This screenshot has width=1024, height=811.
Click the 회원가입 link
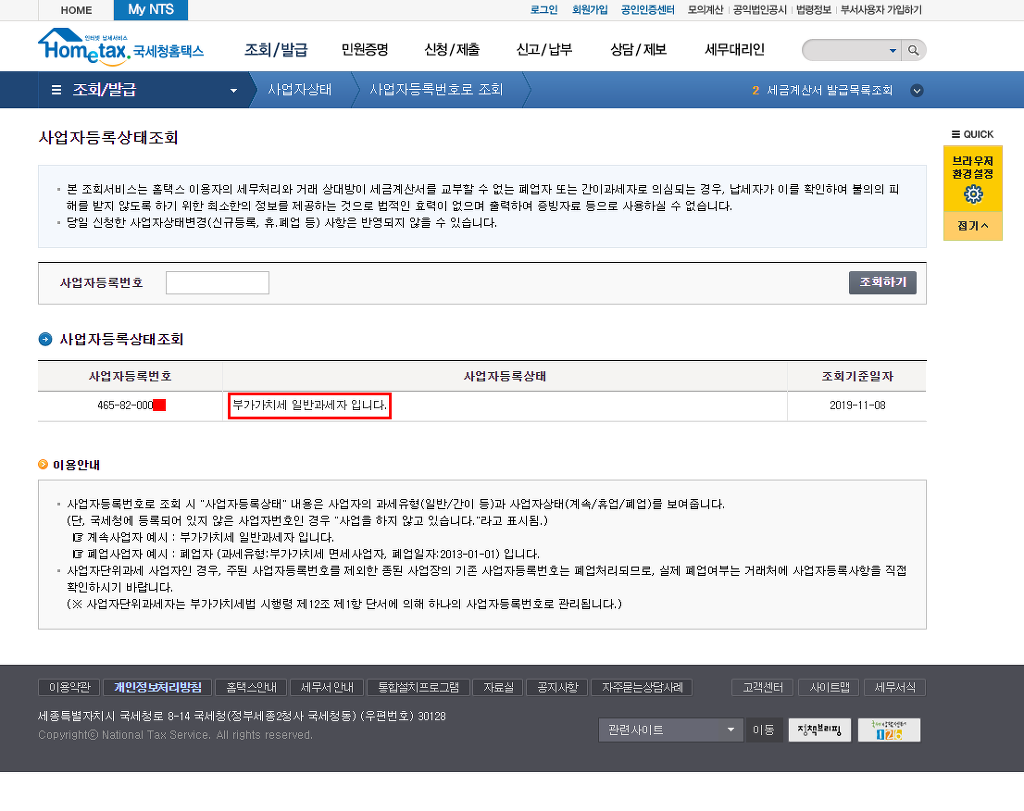coord(590,10)
